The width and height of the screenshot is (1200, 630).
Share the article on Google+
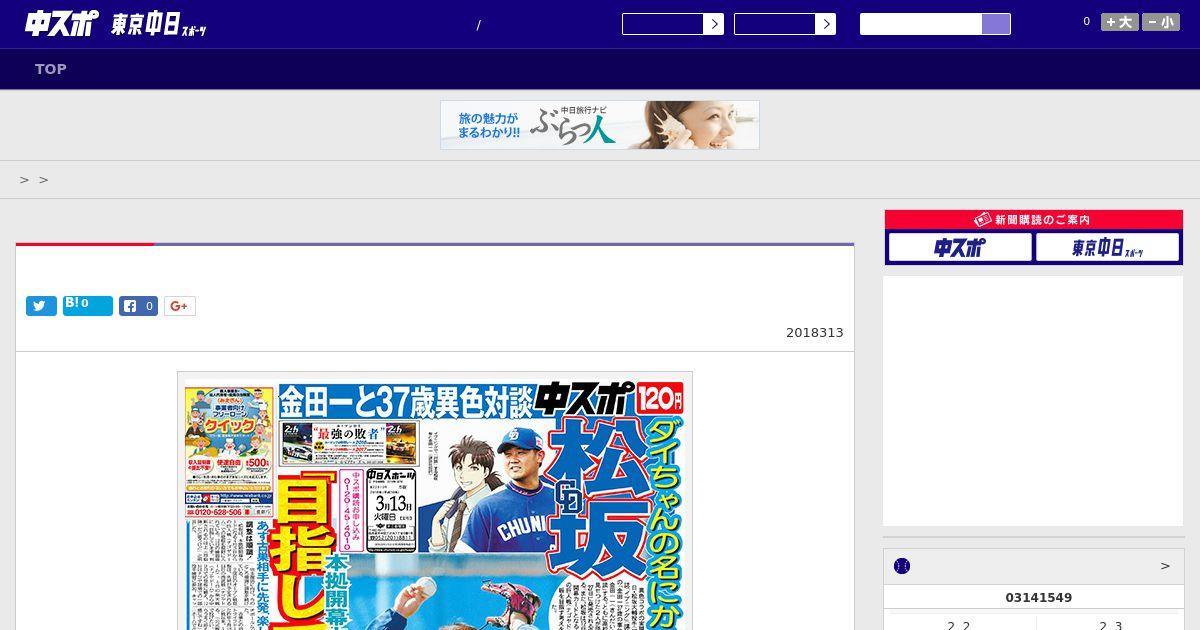point(180,306)
